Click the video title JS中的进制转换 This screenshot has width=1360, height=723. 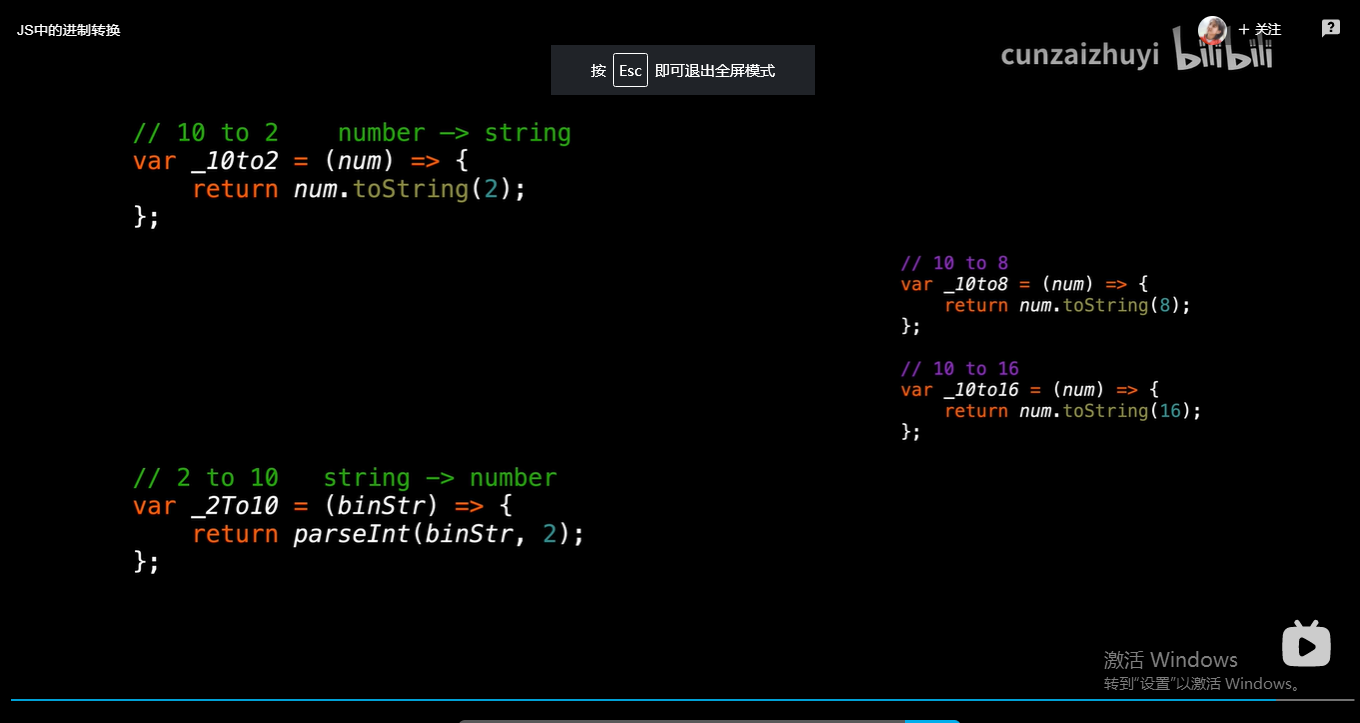coord(68,30)
